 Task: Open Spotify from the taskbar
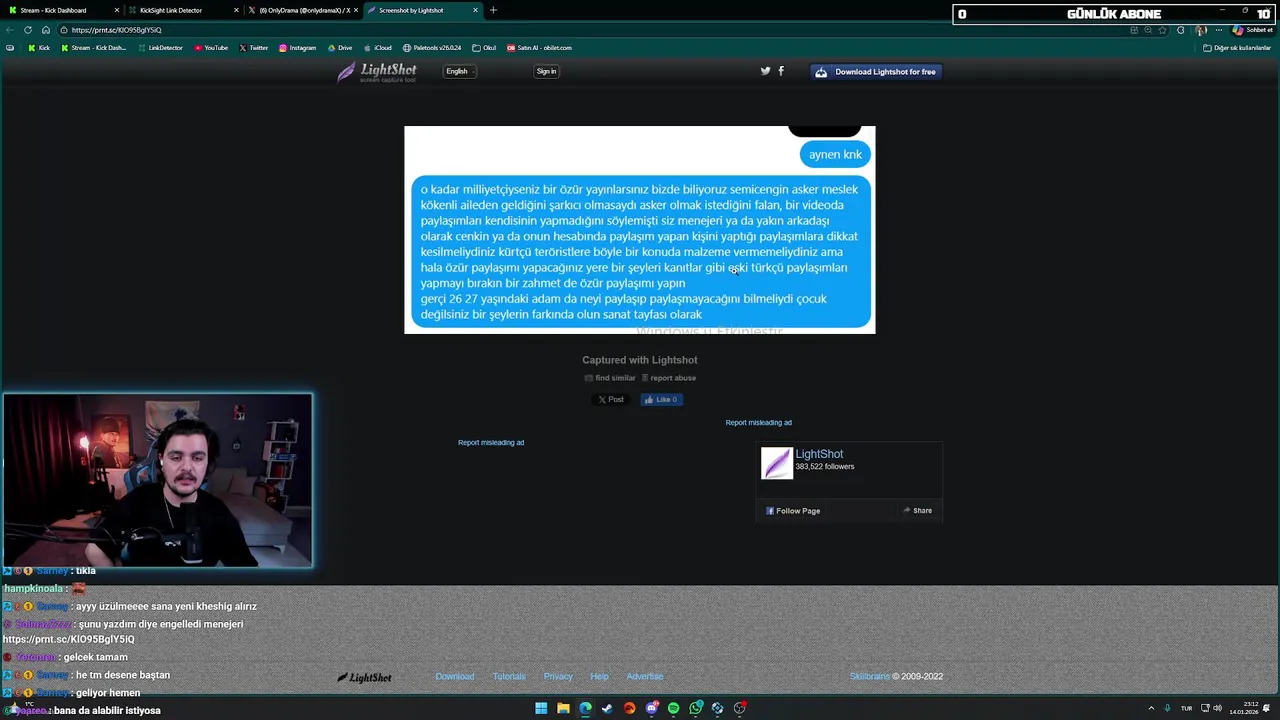(x=673, y=708)
